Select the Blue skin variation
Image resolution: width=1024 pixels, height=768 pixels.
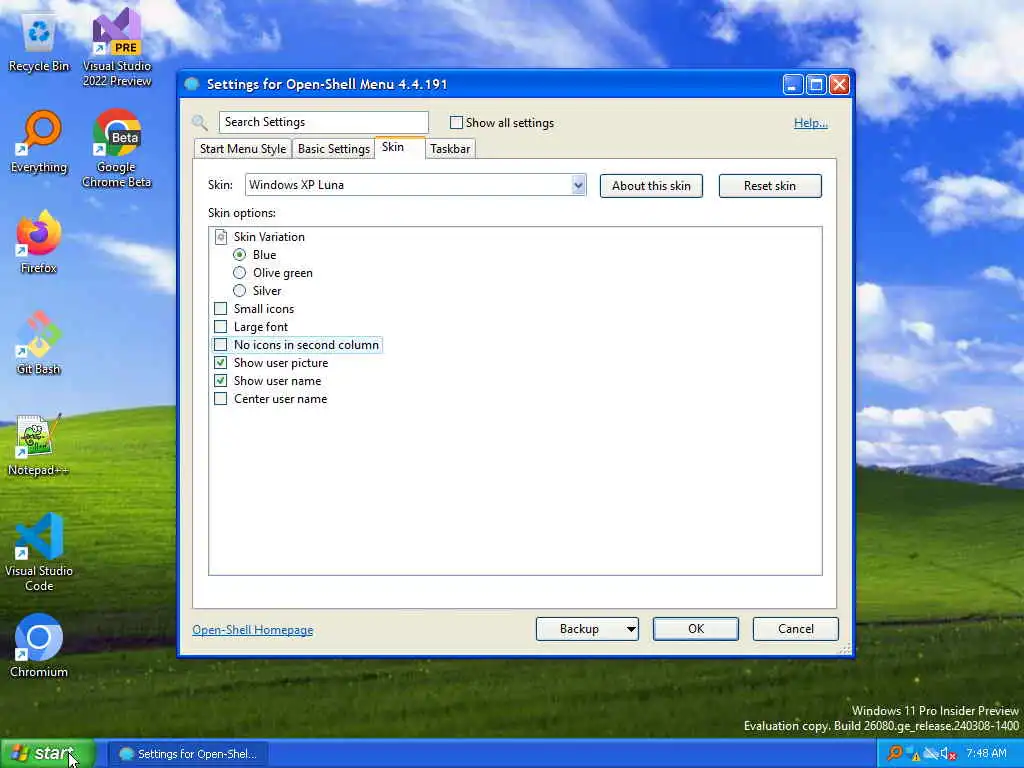click(240, 255)
